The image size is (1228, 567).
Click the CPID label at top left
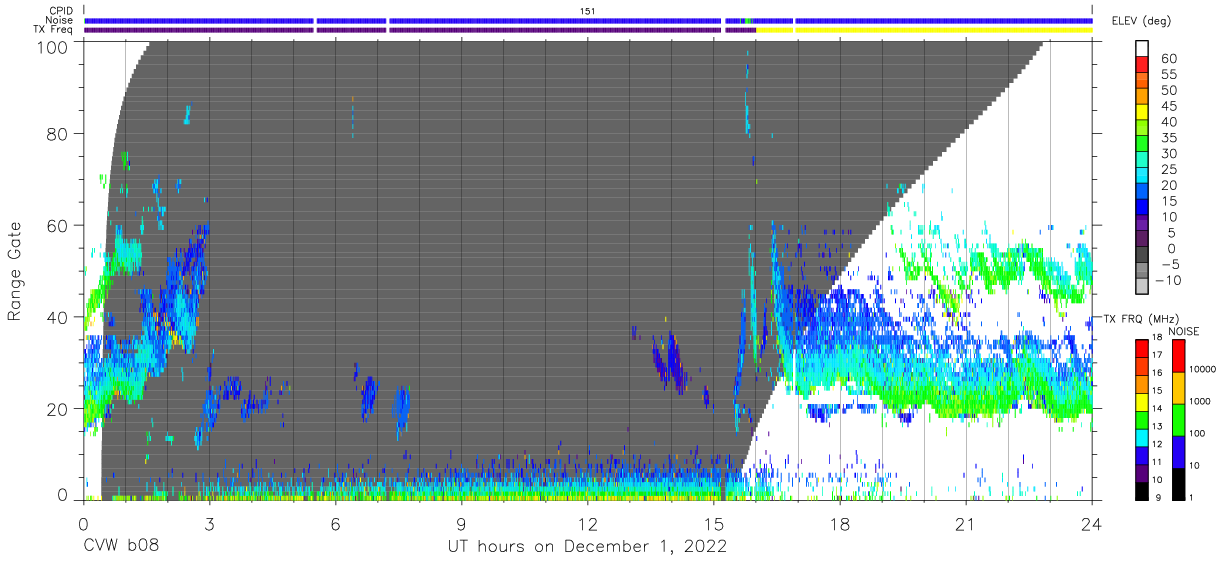pyautogui.click(x=60, y=11)
